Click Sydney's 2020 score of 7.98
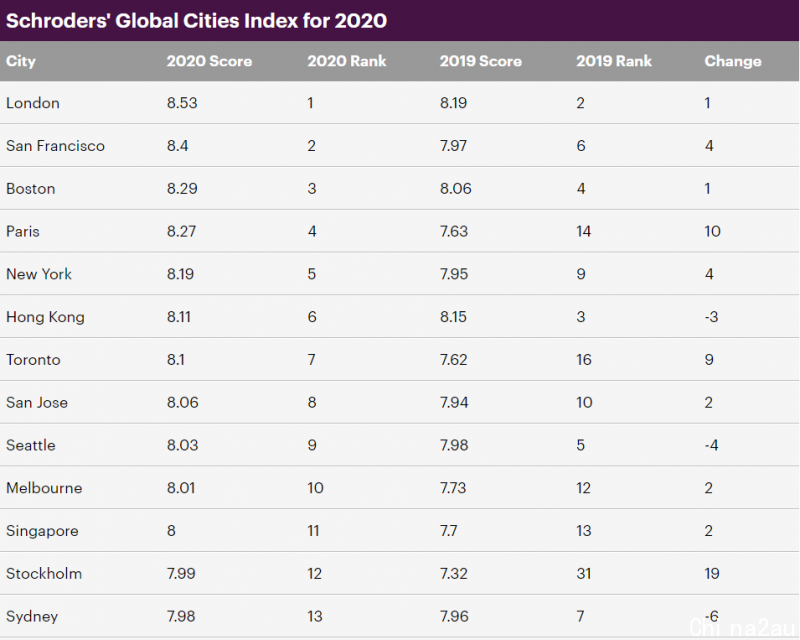Image resolution: width=800 pixels, height=640 pixels. (181, 617)
